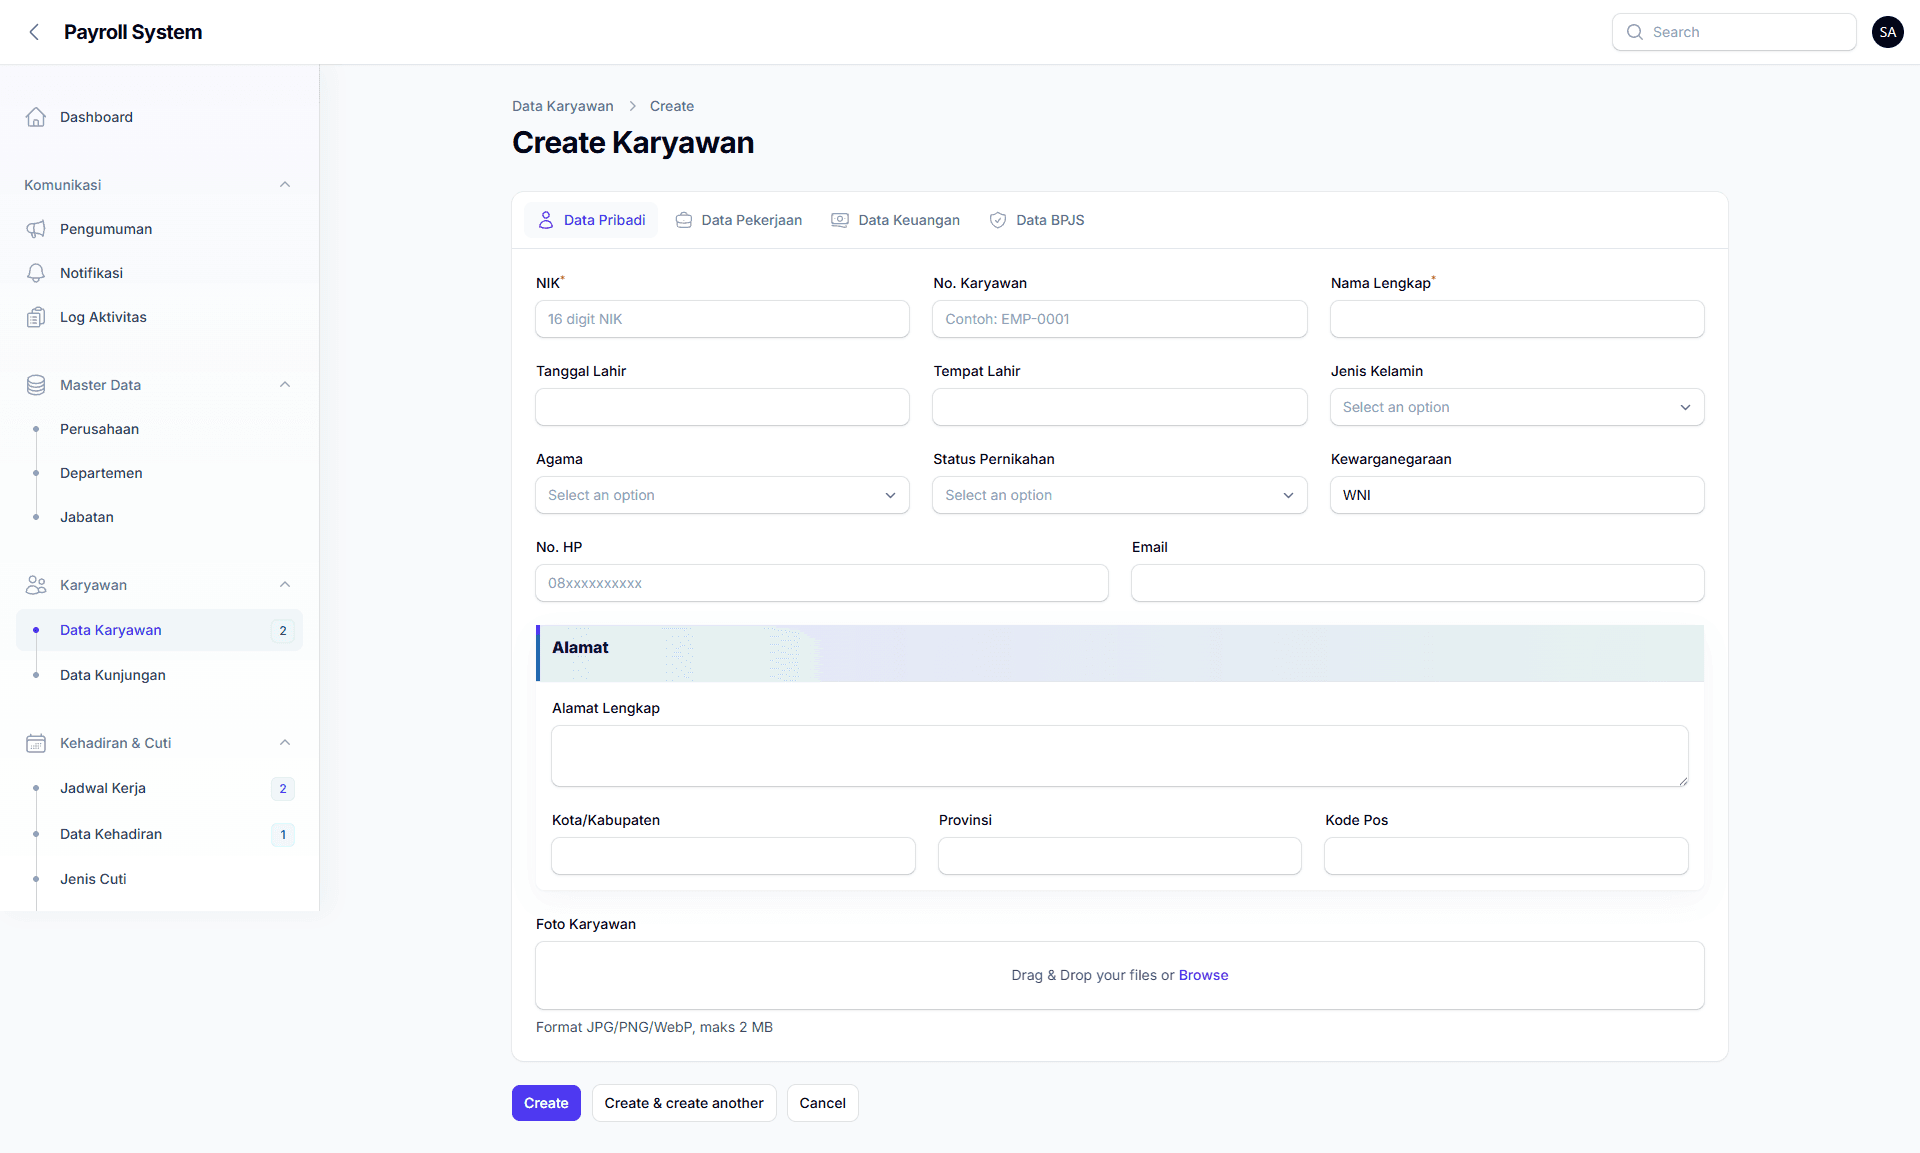Focus the No. HP input field
The height and width of the screenshot is (1153, 1920).
click(821, 583)
